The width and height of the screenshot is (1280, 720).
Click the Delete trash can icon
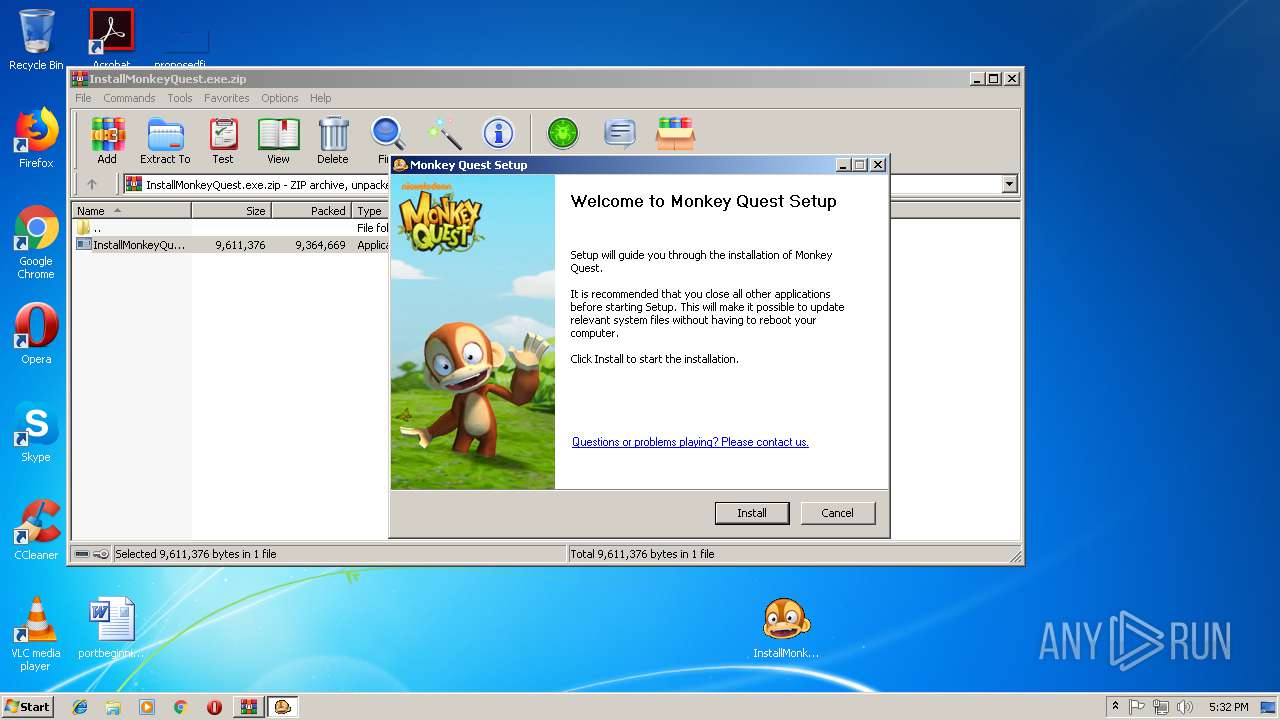tap(333, 140)
